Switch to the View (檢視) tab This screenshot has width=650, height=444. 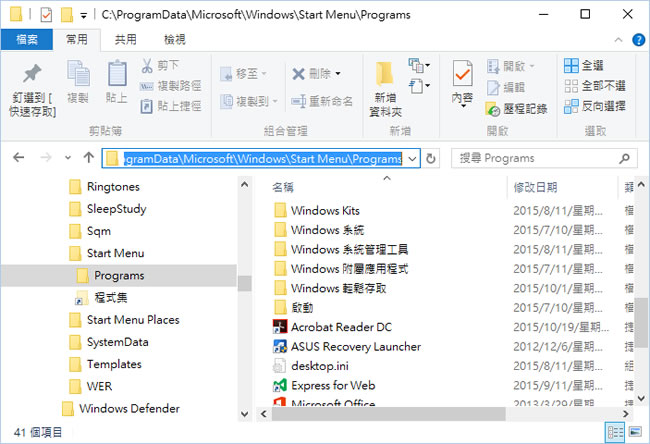point(175,39)
